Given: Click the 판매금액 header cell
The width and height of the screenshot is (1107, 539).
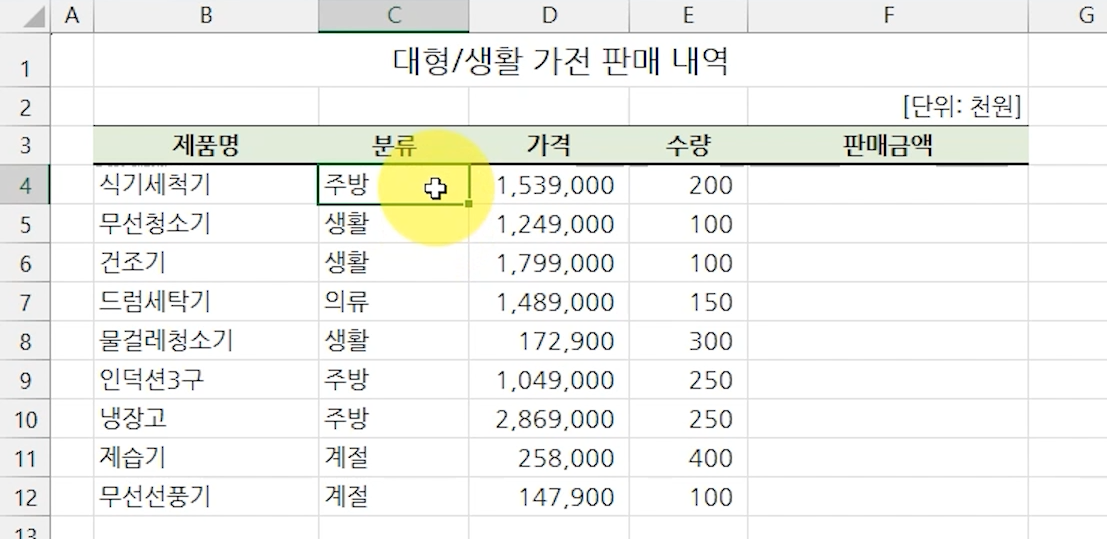Looking at the screenshot, I should (887, 146).
